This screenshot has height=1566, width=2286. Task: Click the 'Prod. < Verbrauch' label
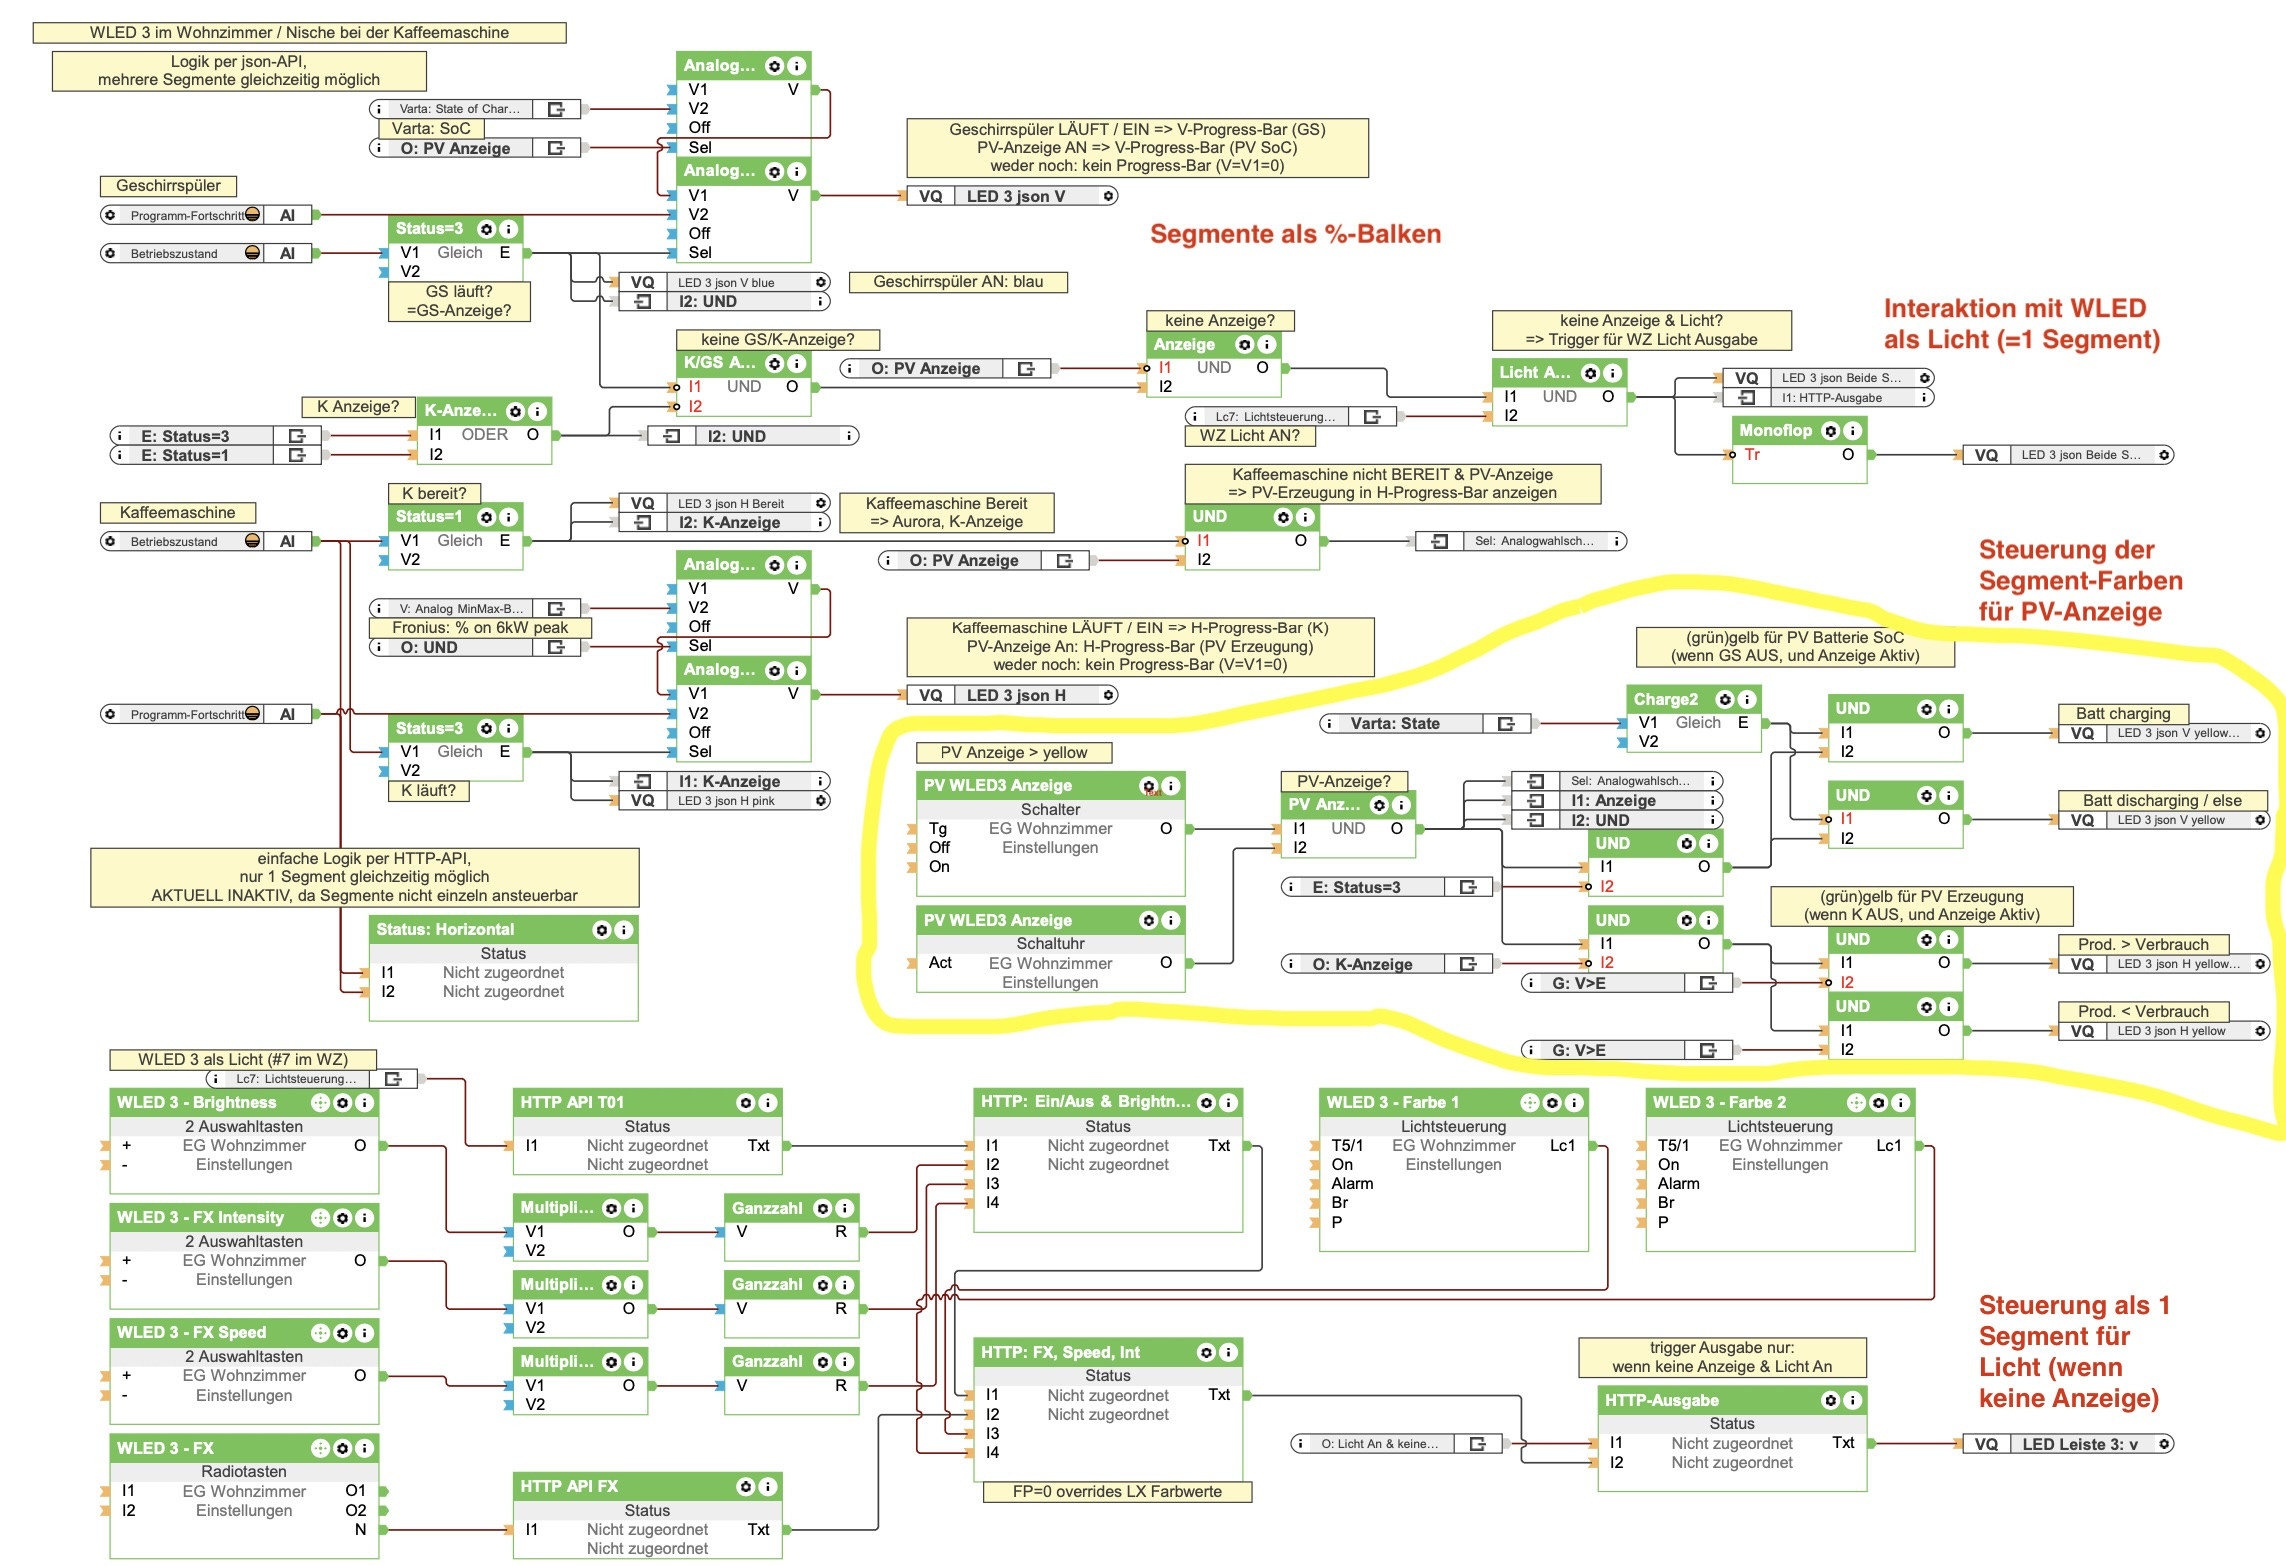pos(2143,1012)
